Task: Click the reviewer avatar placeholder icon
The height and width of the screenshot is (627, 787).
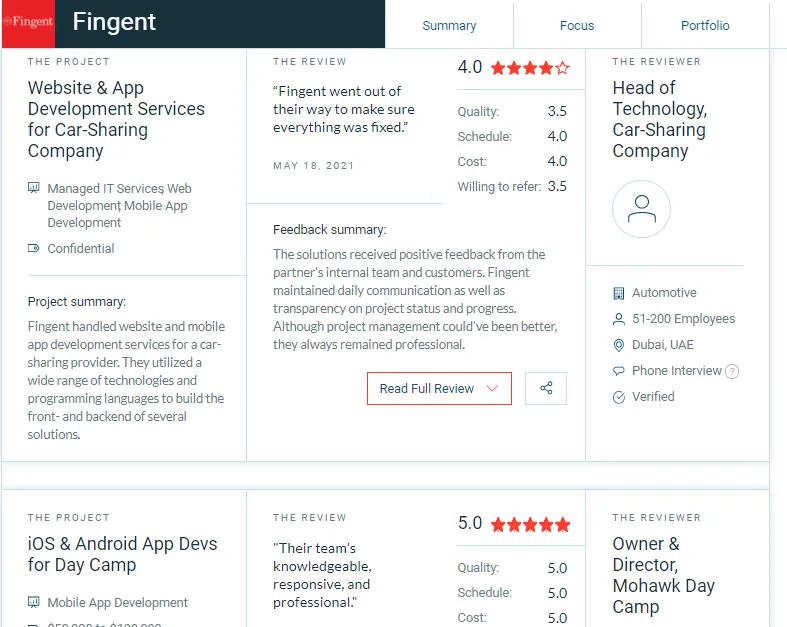Action: point(641,209)
